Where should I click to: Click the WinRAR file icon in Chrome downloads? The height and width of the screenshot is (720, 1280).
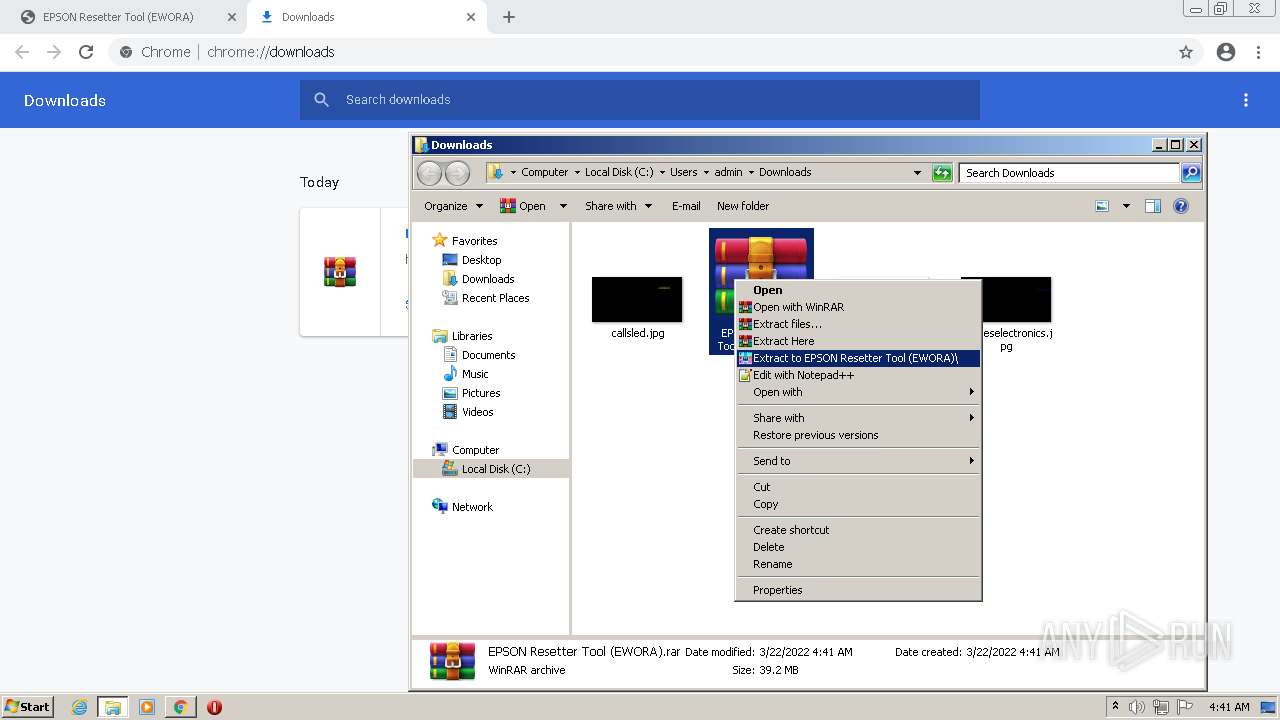coord(340,272)
